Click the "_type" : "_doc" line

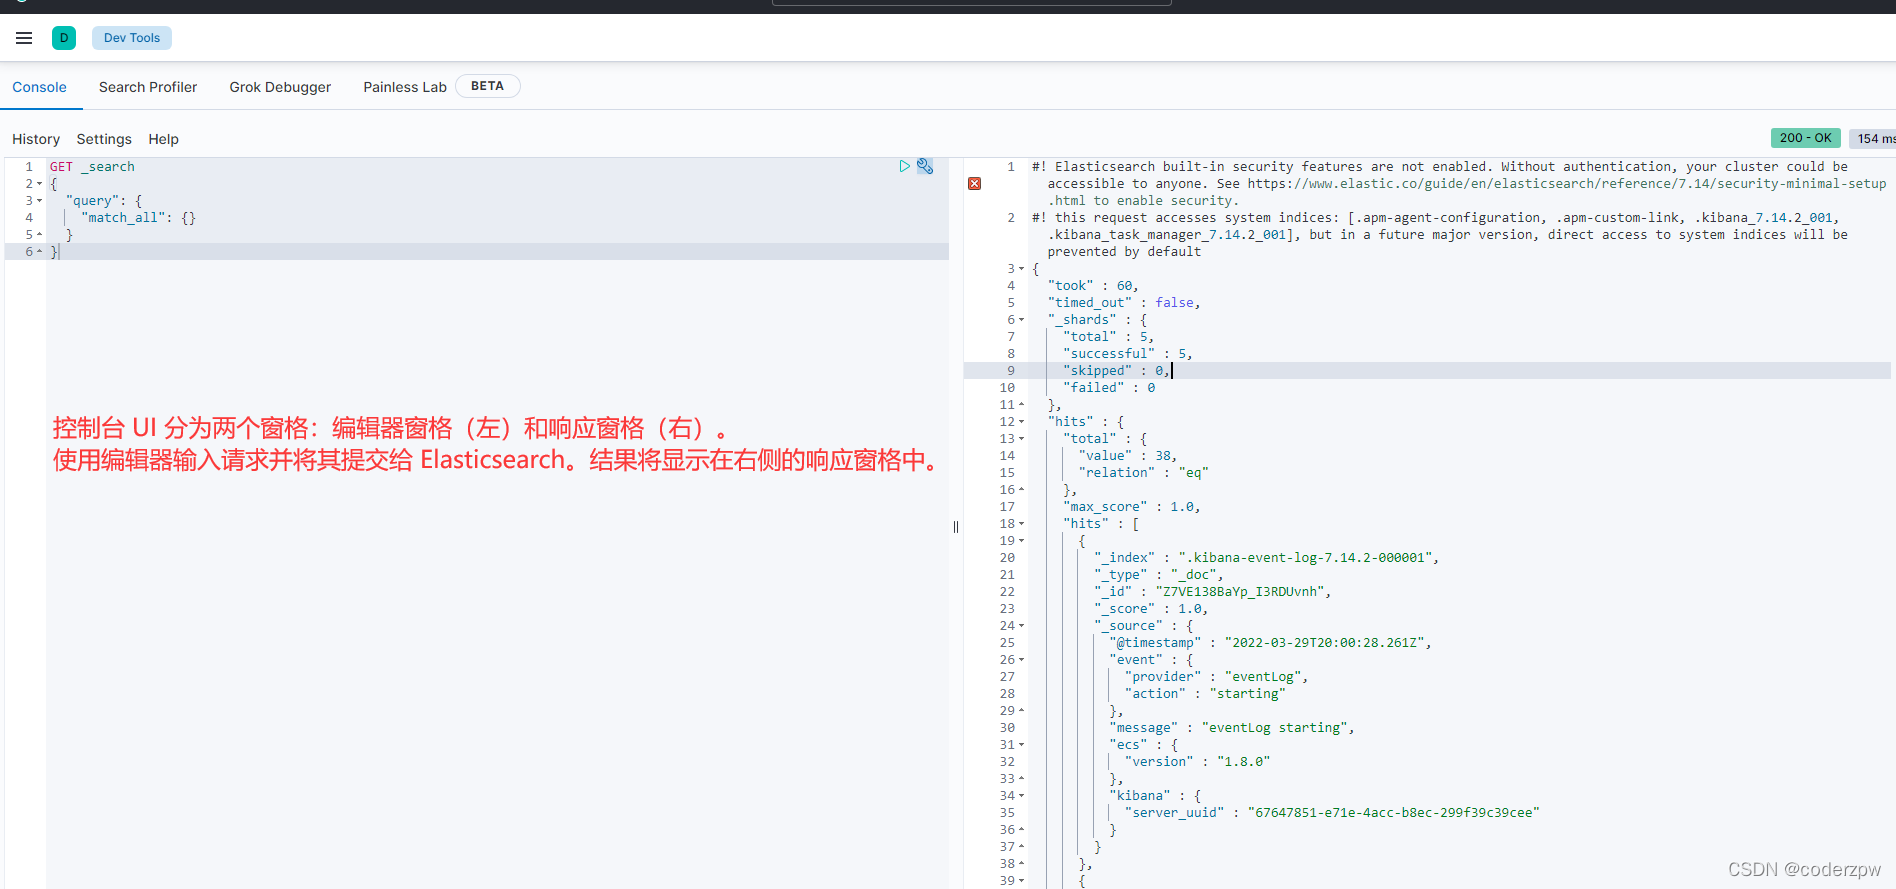click(x=1159, y=575)
